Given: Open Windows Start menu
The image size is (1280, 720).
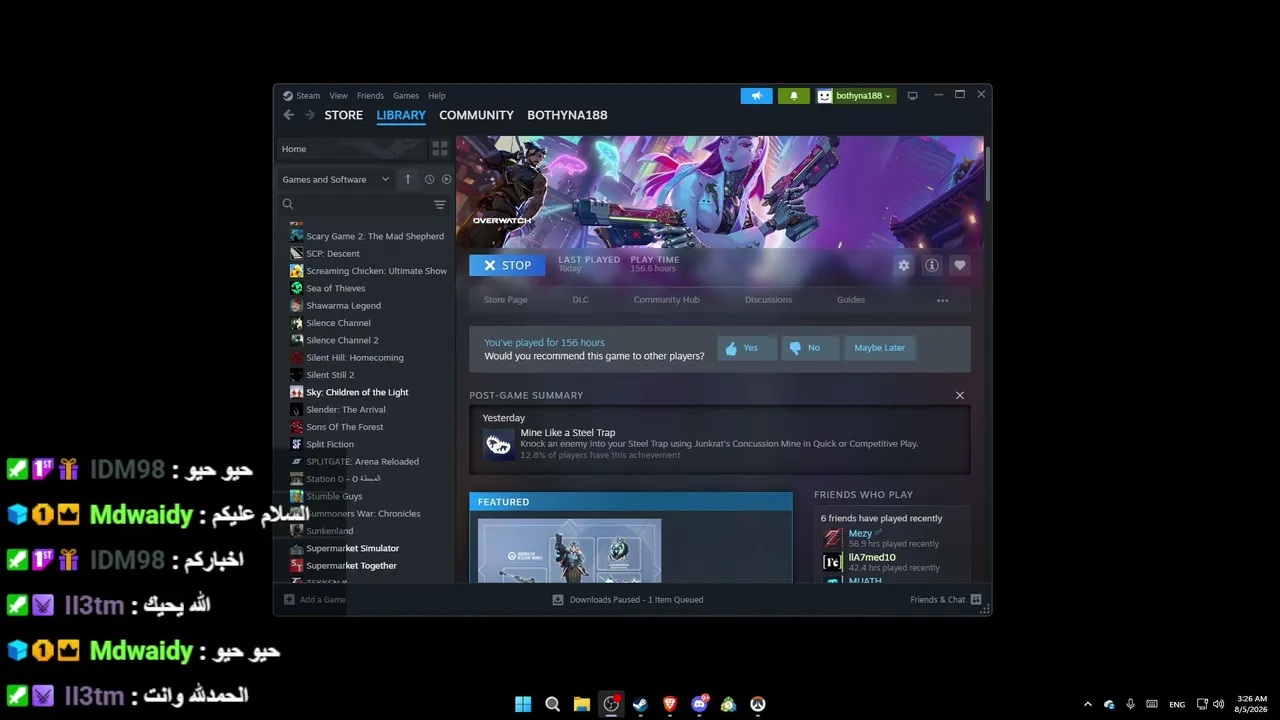Looking at the screenshot, I should (x=523, y=704).
